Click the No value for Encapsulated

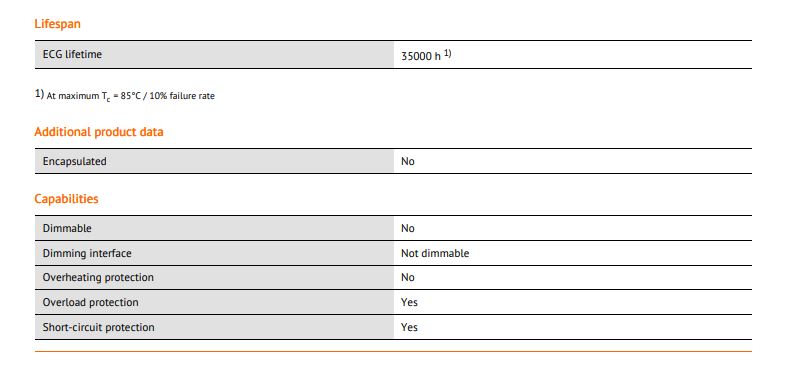coord(408,162)
